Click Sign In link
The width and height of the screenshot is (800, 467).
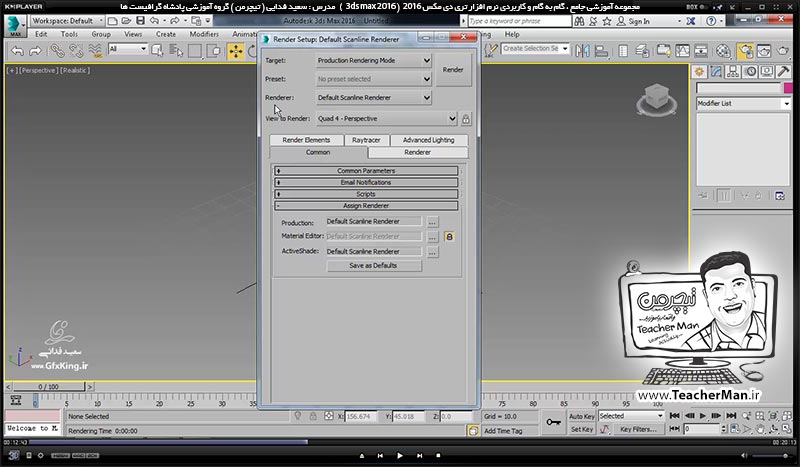[x=639, y=21]
